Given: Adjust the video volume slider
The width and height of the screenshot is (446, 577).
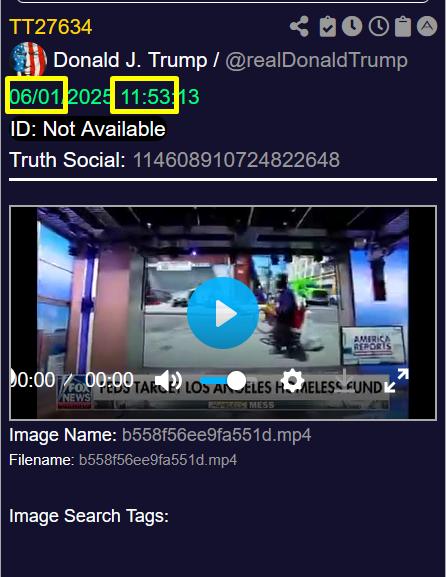Looking at the screenshot, I should (x=223, y=380).
